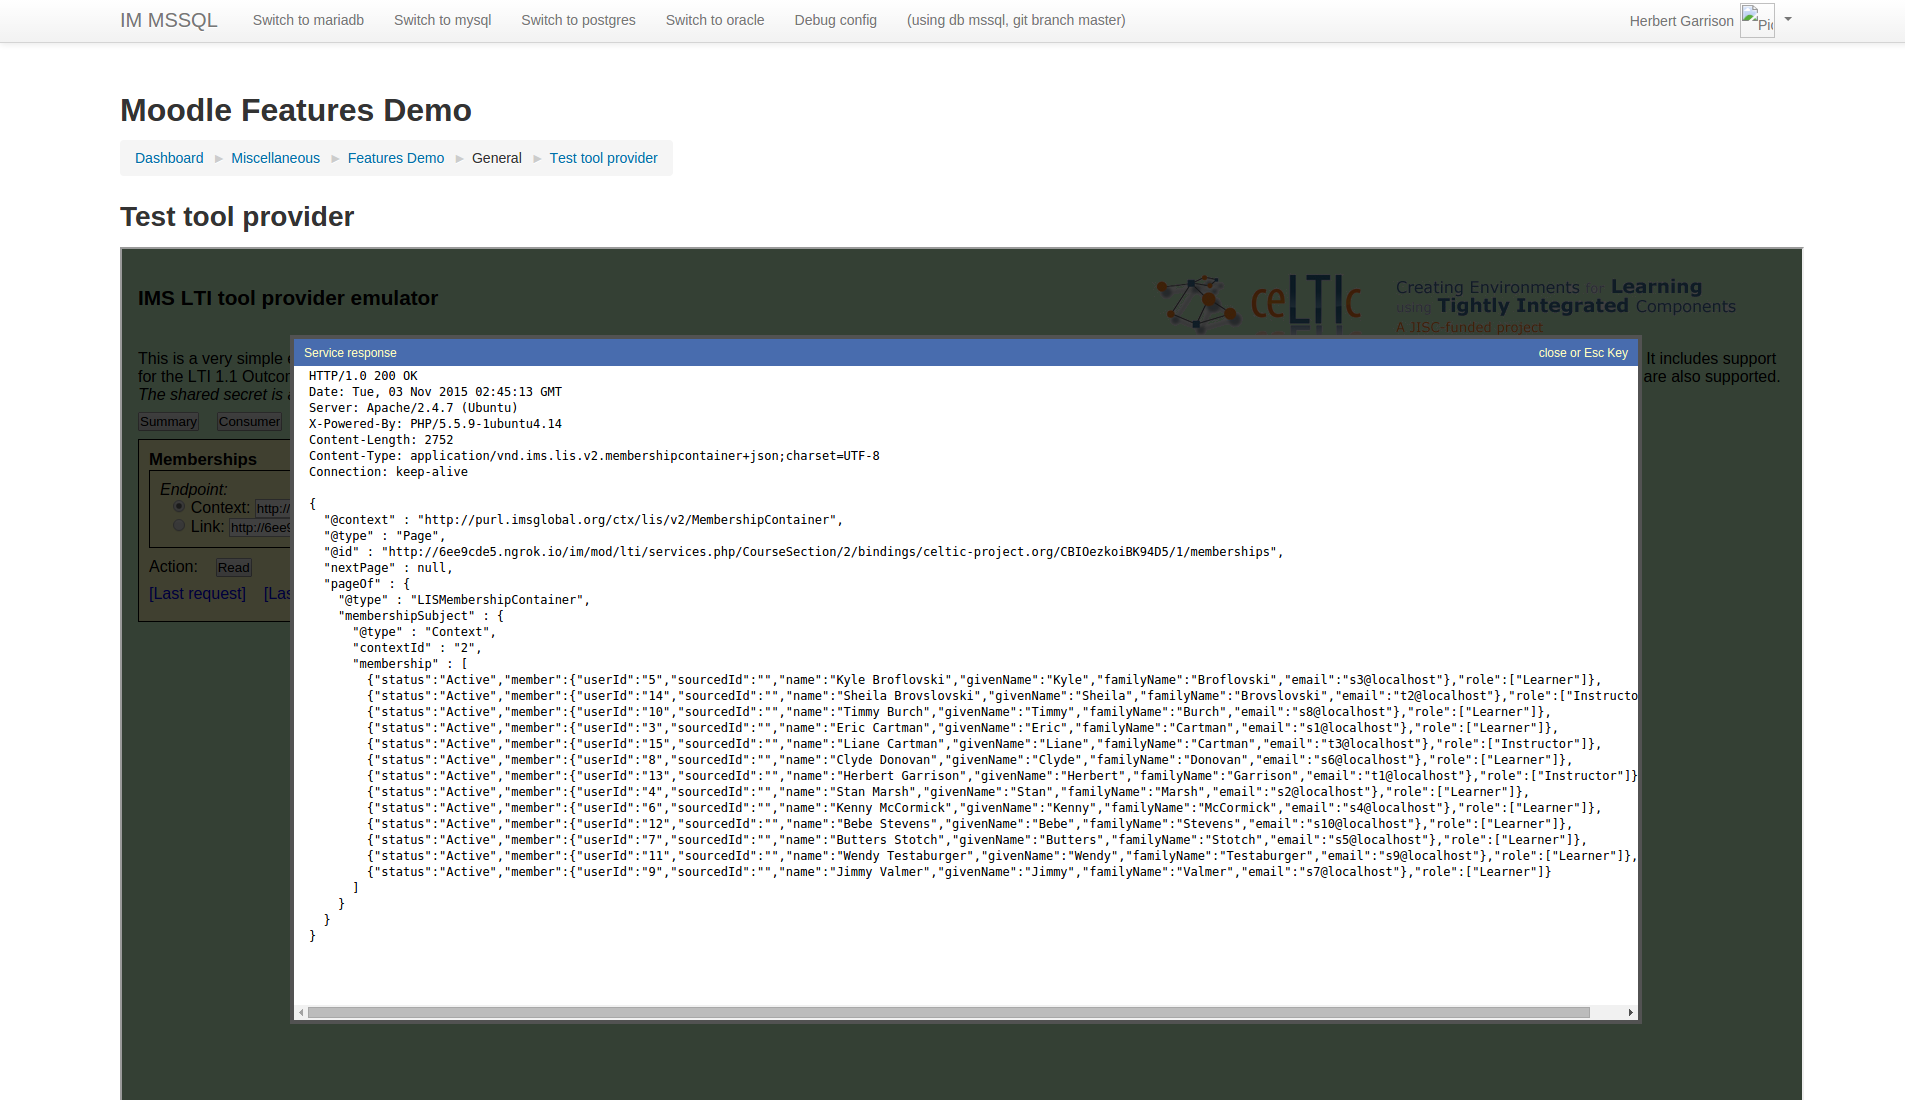Focus the Context endpoint URL field
This screenshot has width=1905, height=1100.
pyautogui.click(x=272, y=508)
